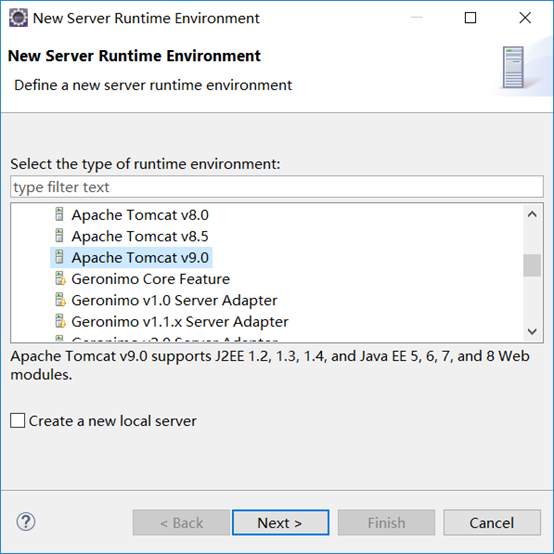Click the Geronimo v1.1.x Server Adapter icon
The image size is (554, 554).
pyautogui.click(x=60, y=321)
